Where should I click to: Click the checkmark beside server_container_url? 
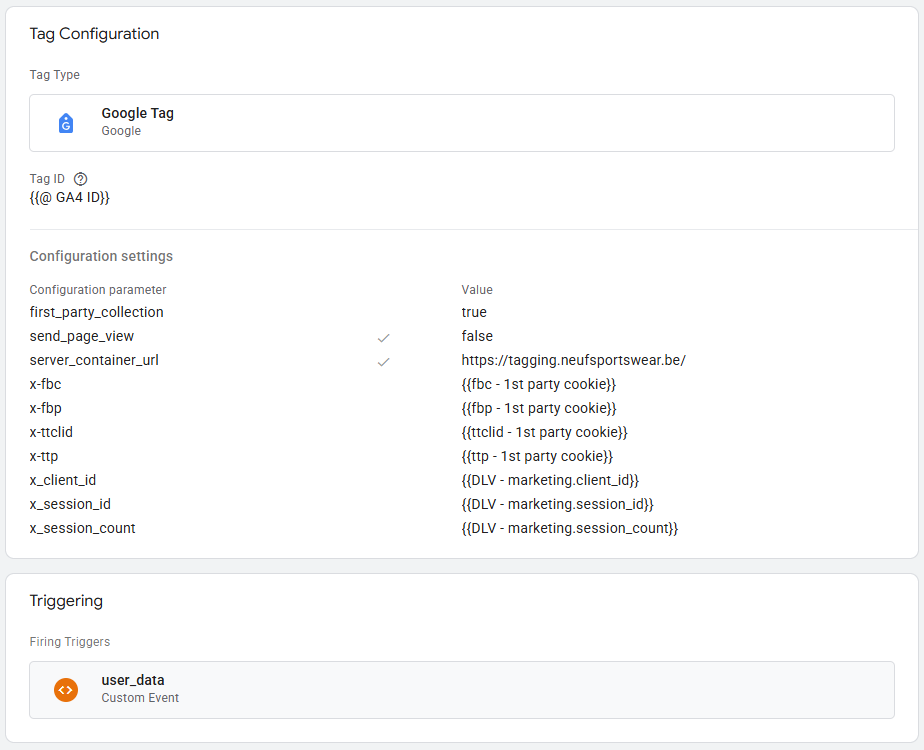(x=383, y=361)
